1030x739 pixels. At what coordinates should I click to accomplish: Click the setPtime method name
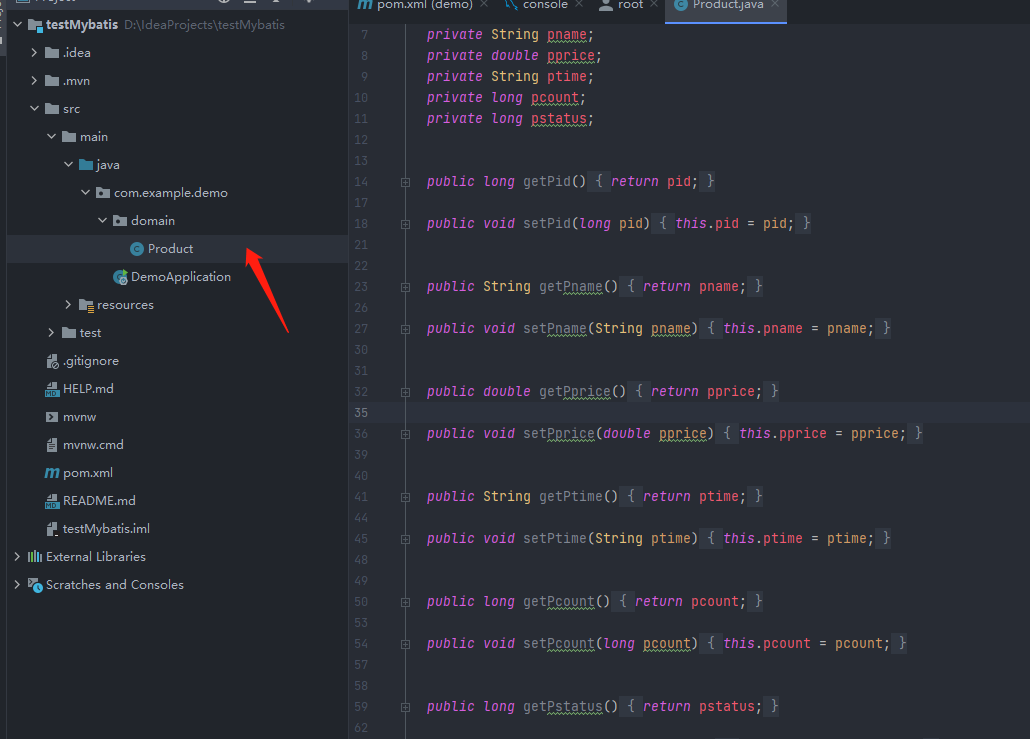pyautogui.click(x=554, y=539)
